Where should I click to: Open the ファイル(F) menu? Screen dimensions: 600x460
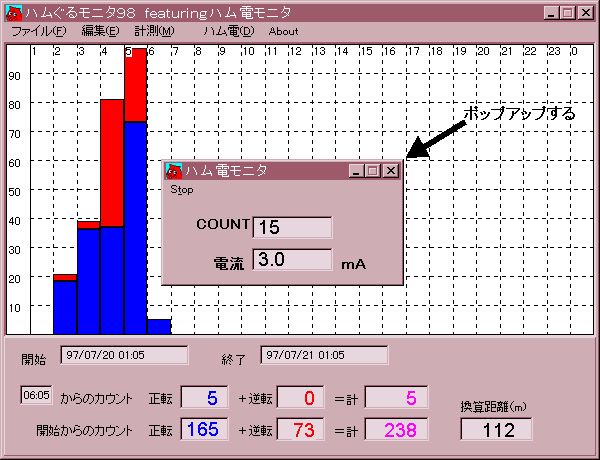pos(38,31)
